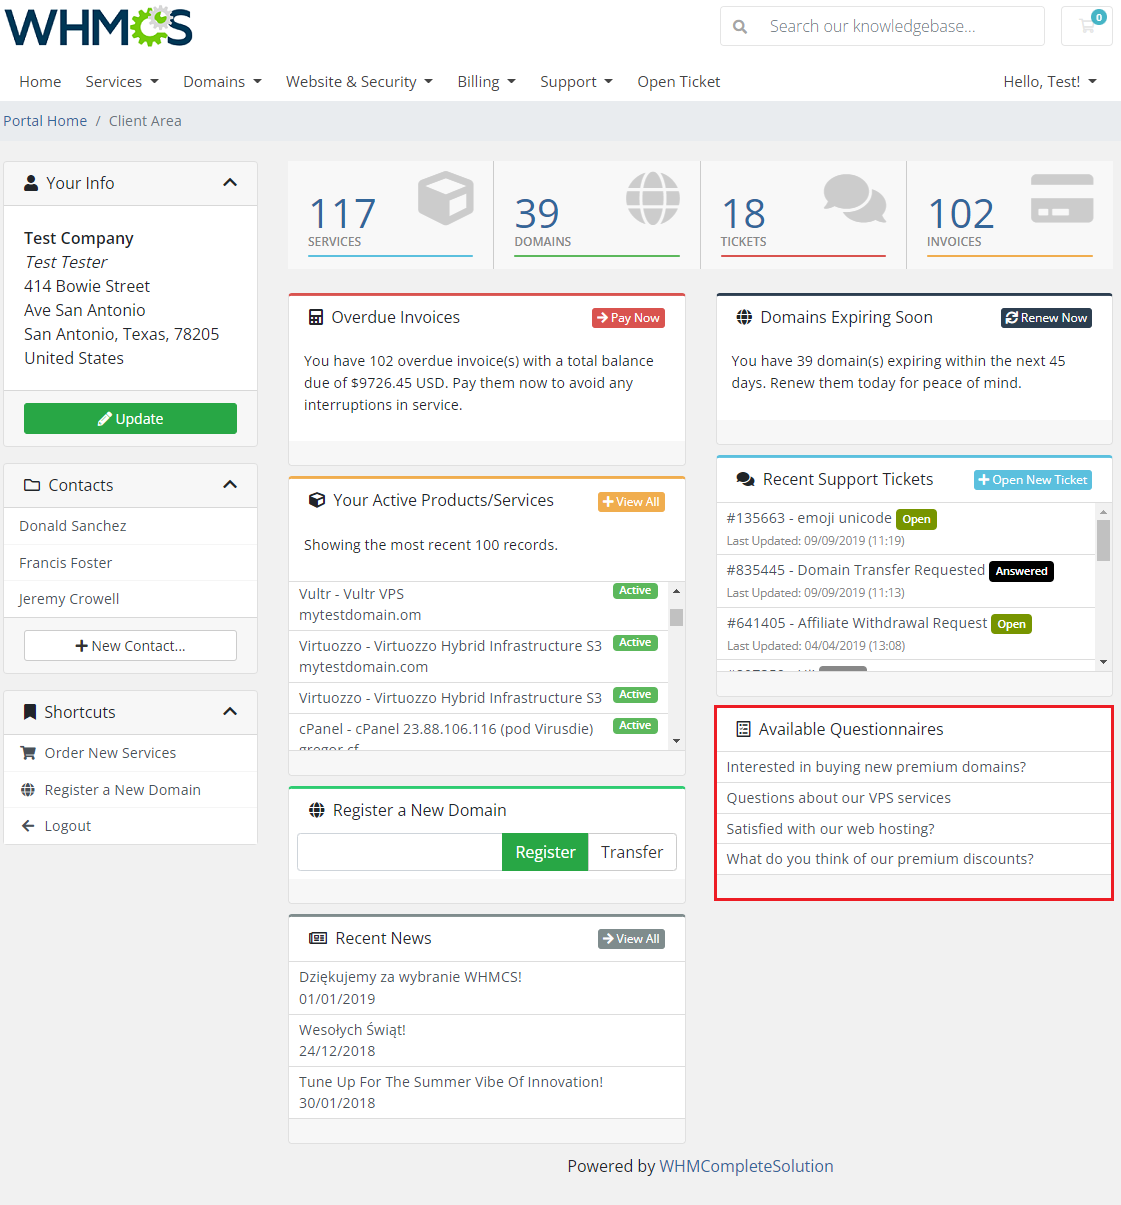Click the knowledgebase search field

tap(900, 26)
